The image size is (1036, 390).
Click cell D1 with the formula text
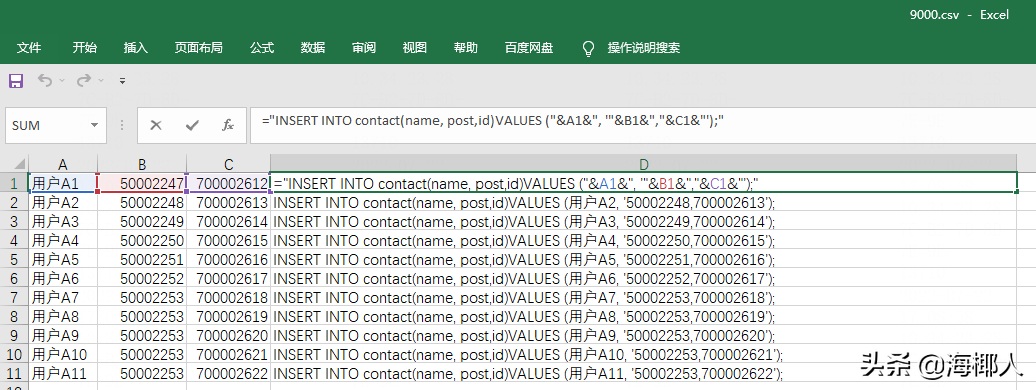coord(644,183)
